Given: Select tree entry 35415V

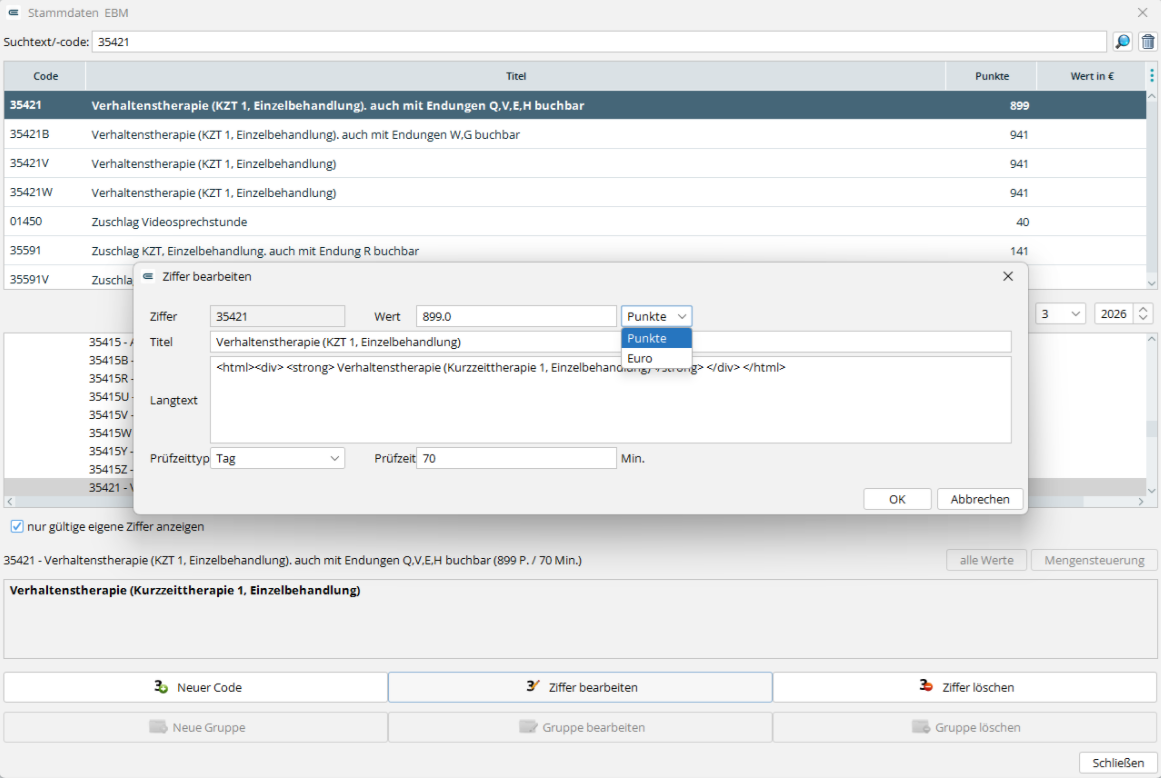Looking at the screenshot, I should point(111,415).
